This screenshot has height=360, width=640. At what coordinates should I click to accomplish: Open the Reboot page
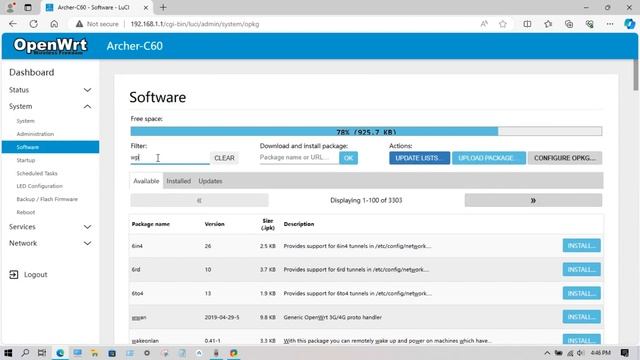click(x=26, y=212)
